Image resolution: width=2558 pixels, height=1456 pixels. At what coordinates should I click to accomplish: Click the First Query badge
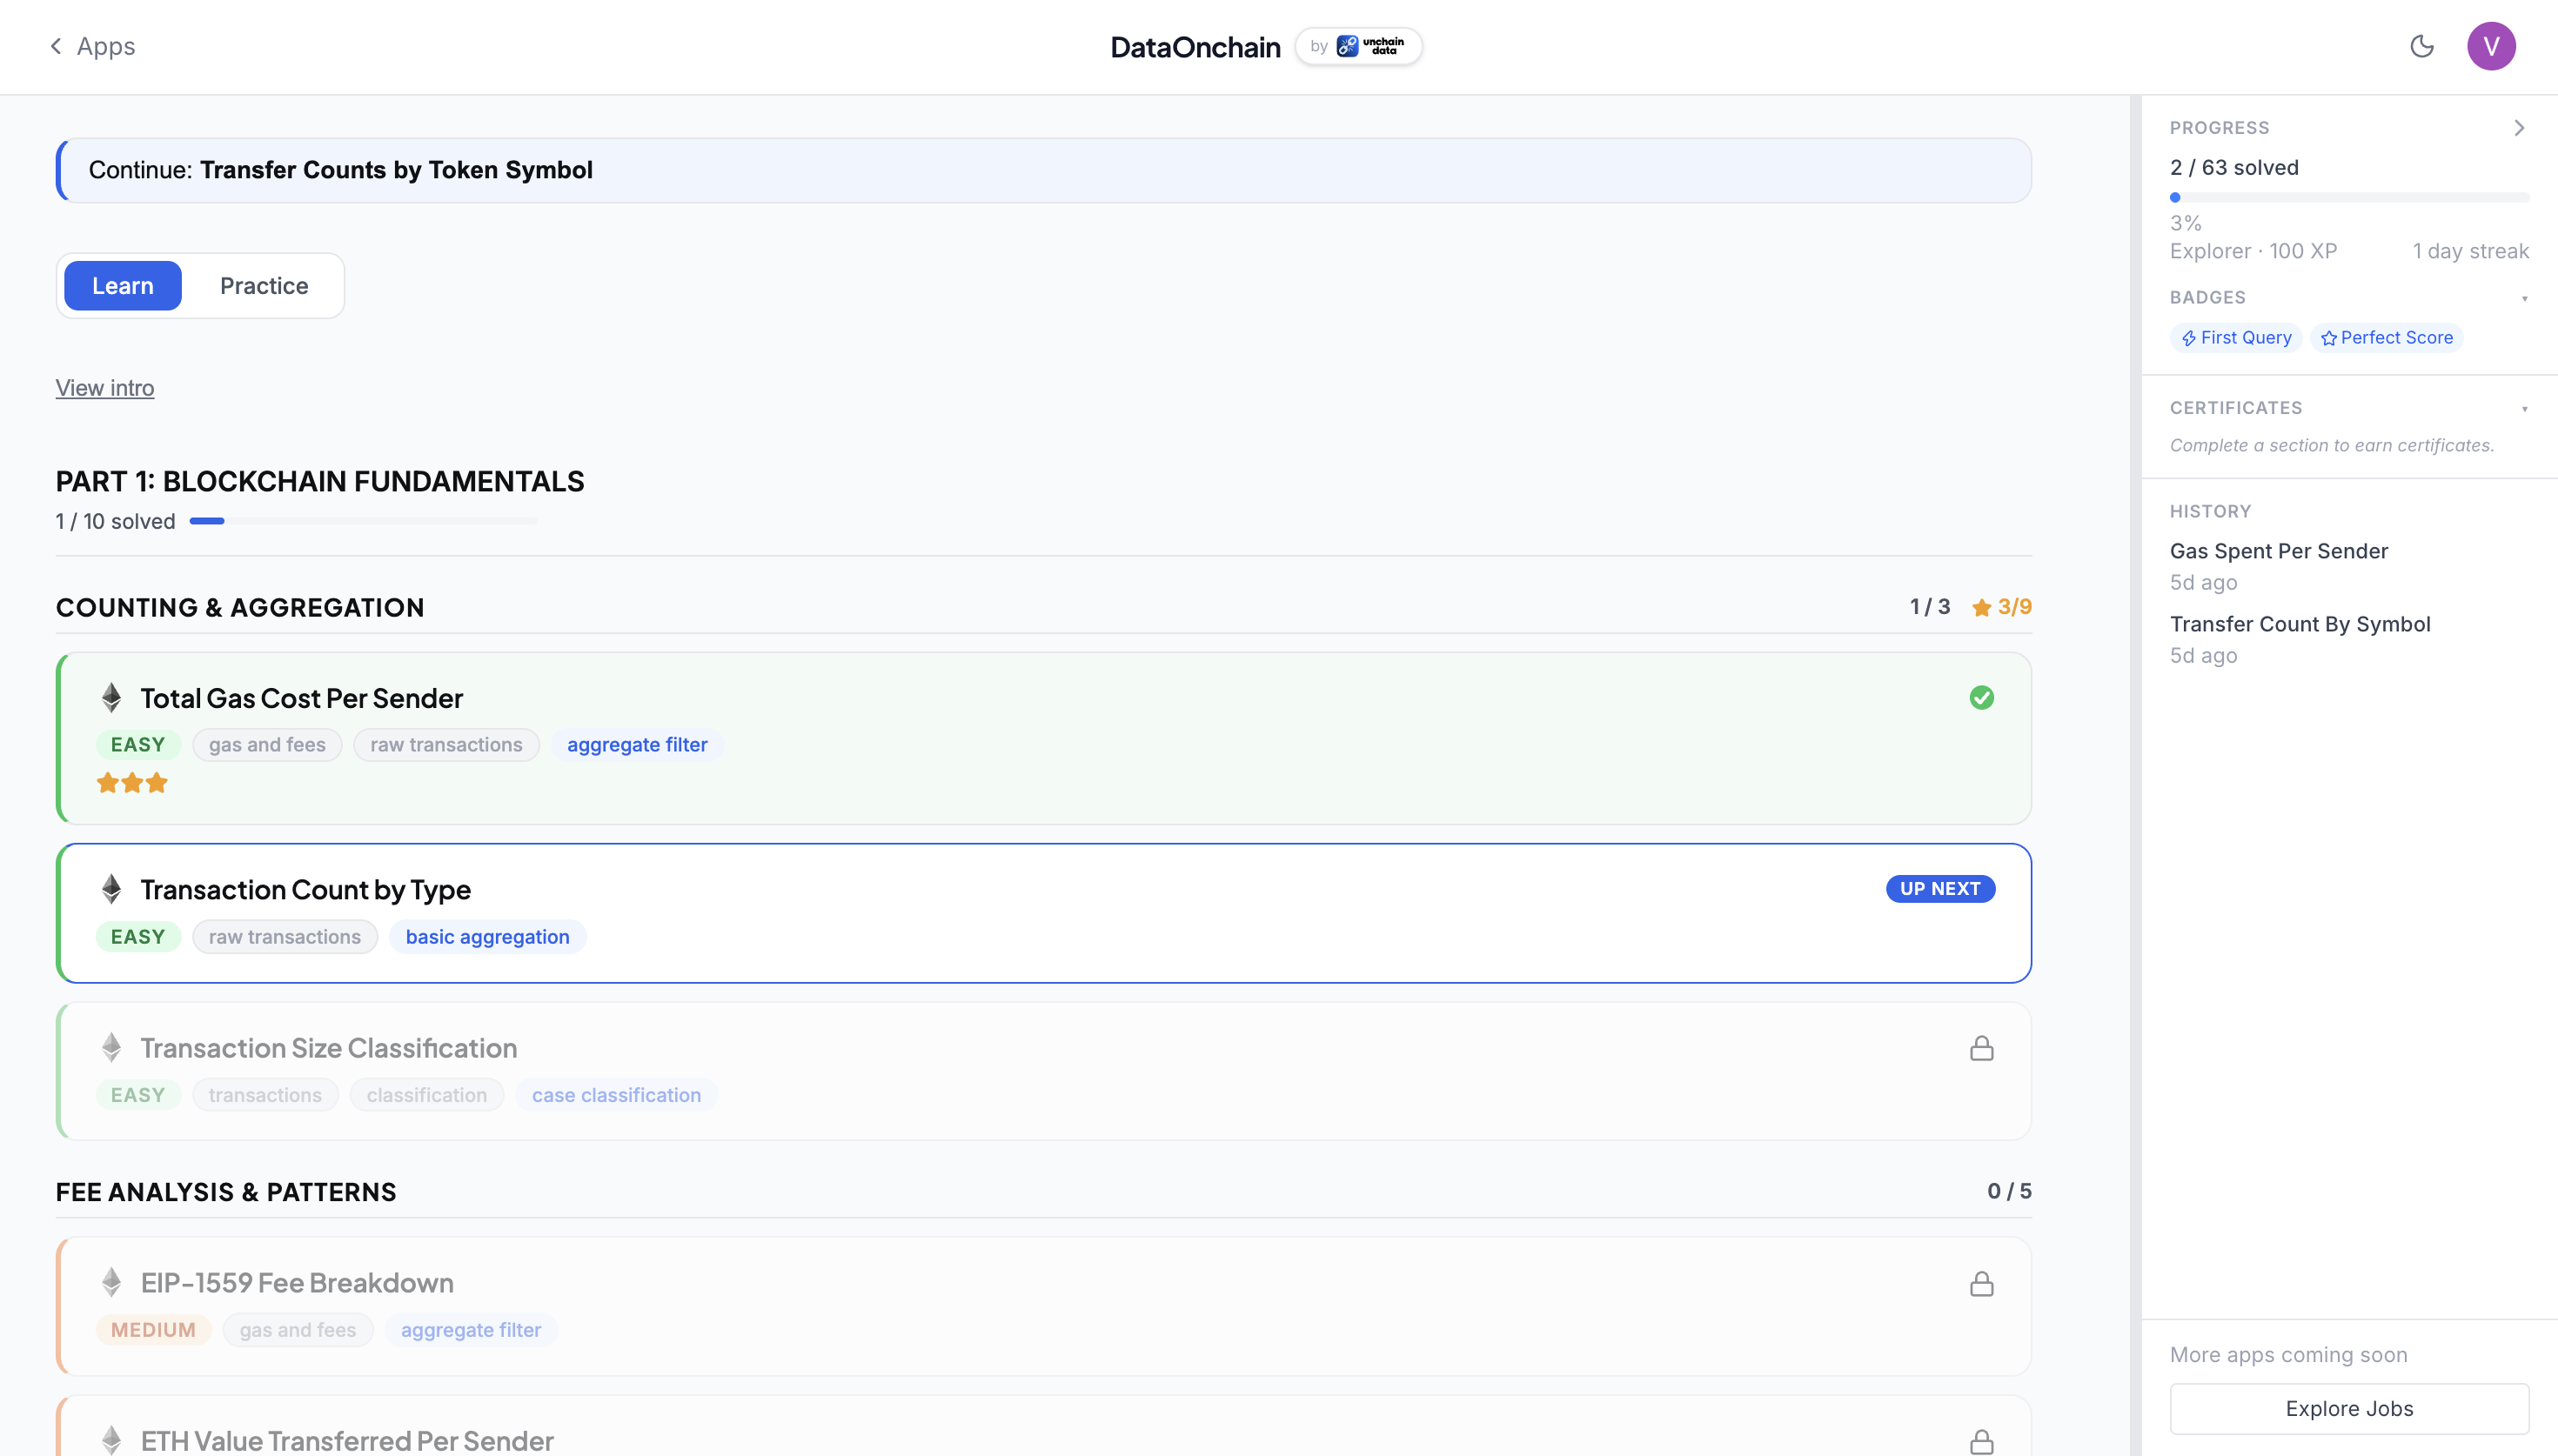coord(2236,338)
